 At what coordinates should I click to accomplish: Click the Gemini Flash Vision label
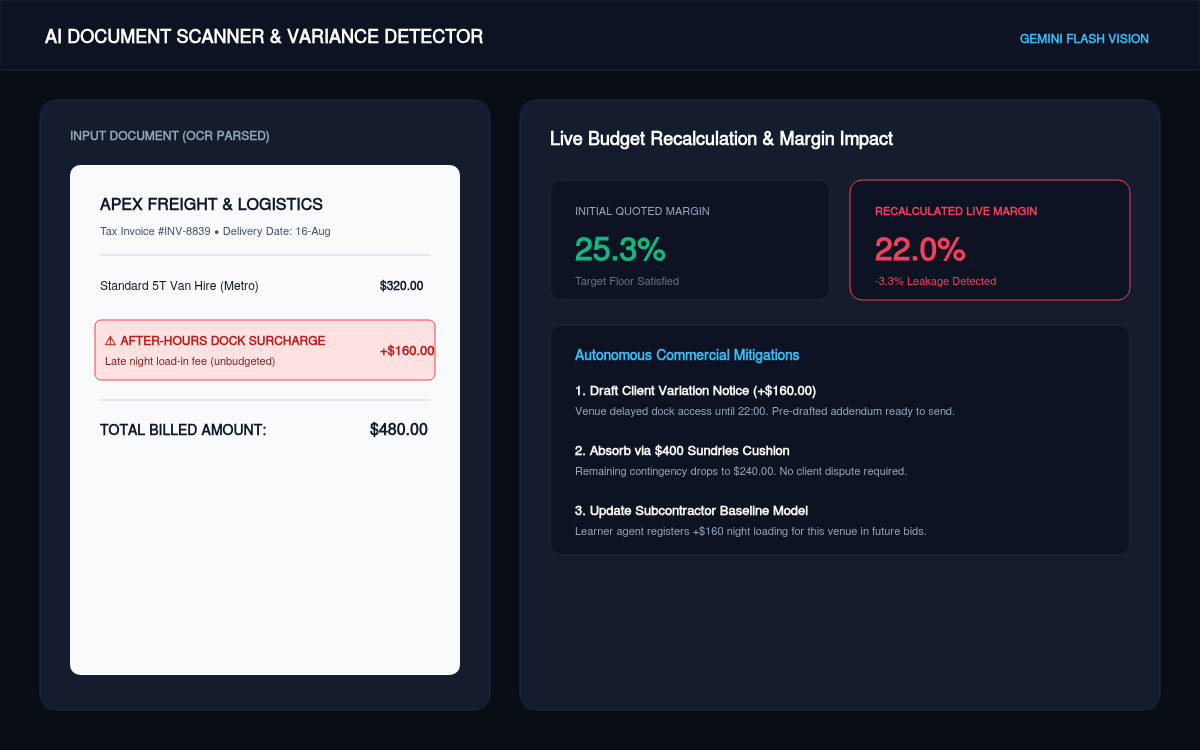(x=1084, y=39)
